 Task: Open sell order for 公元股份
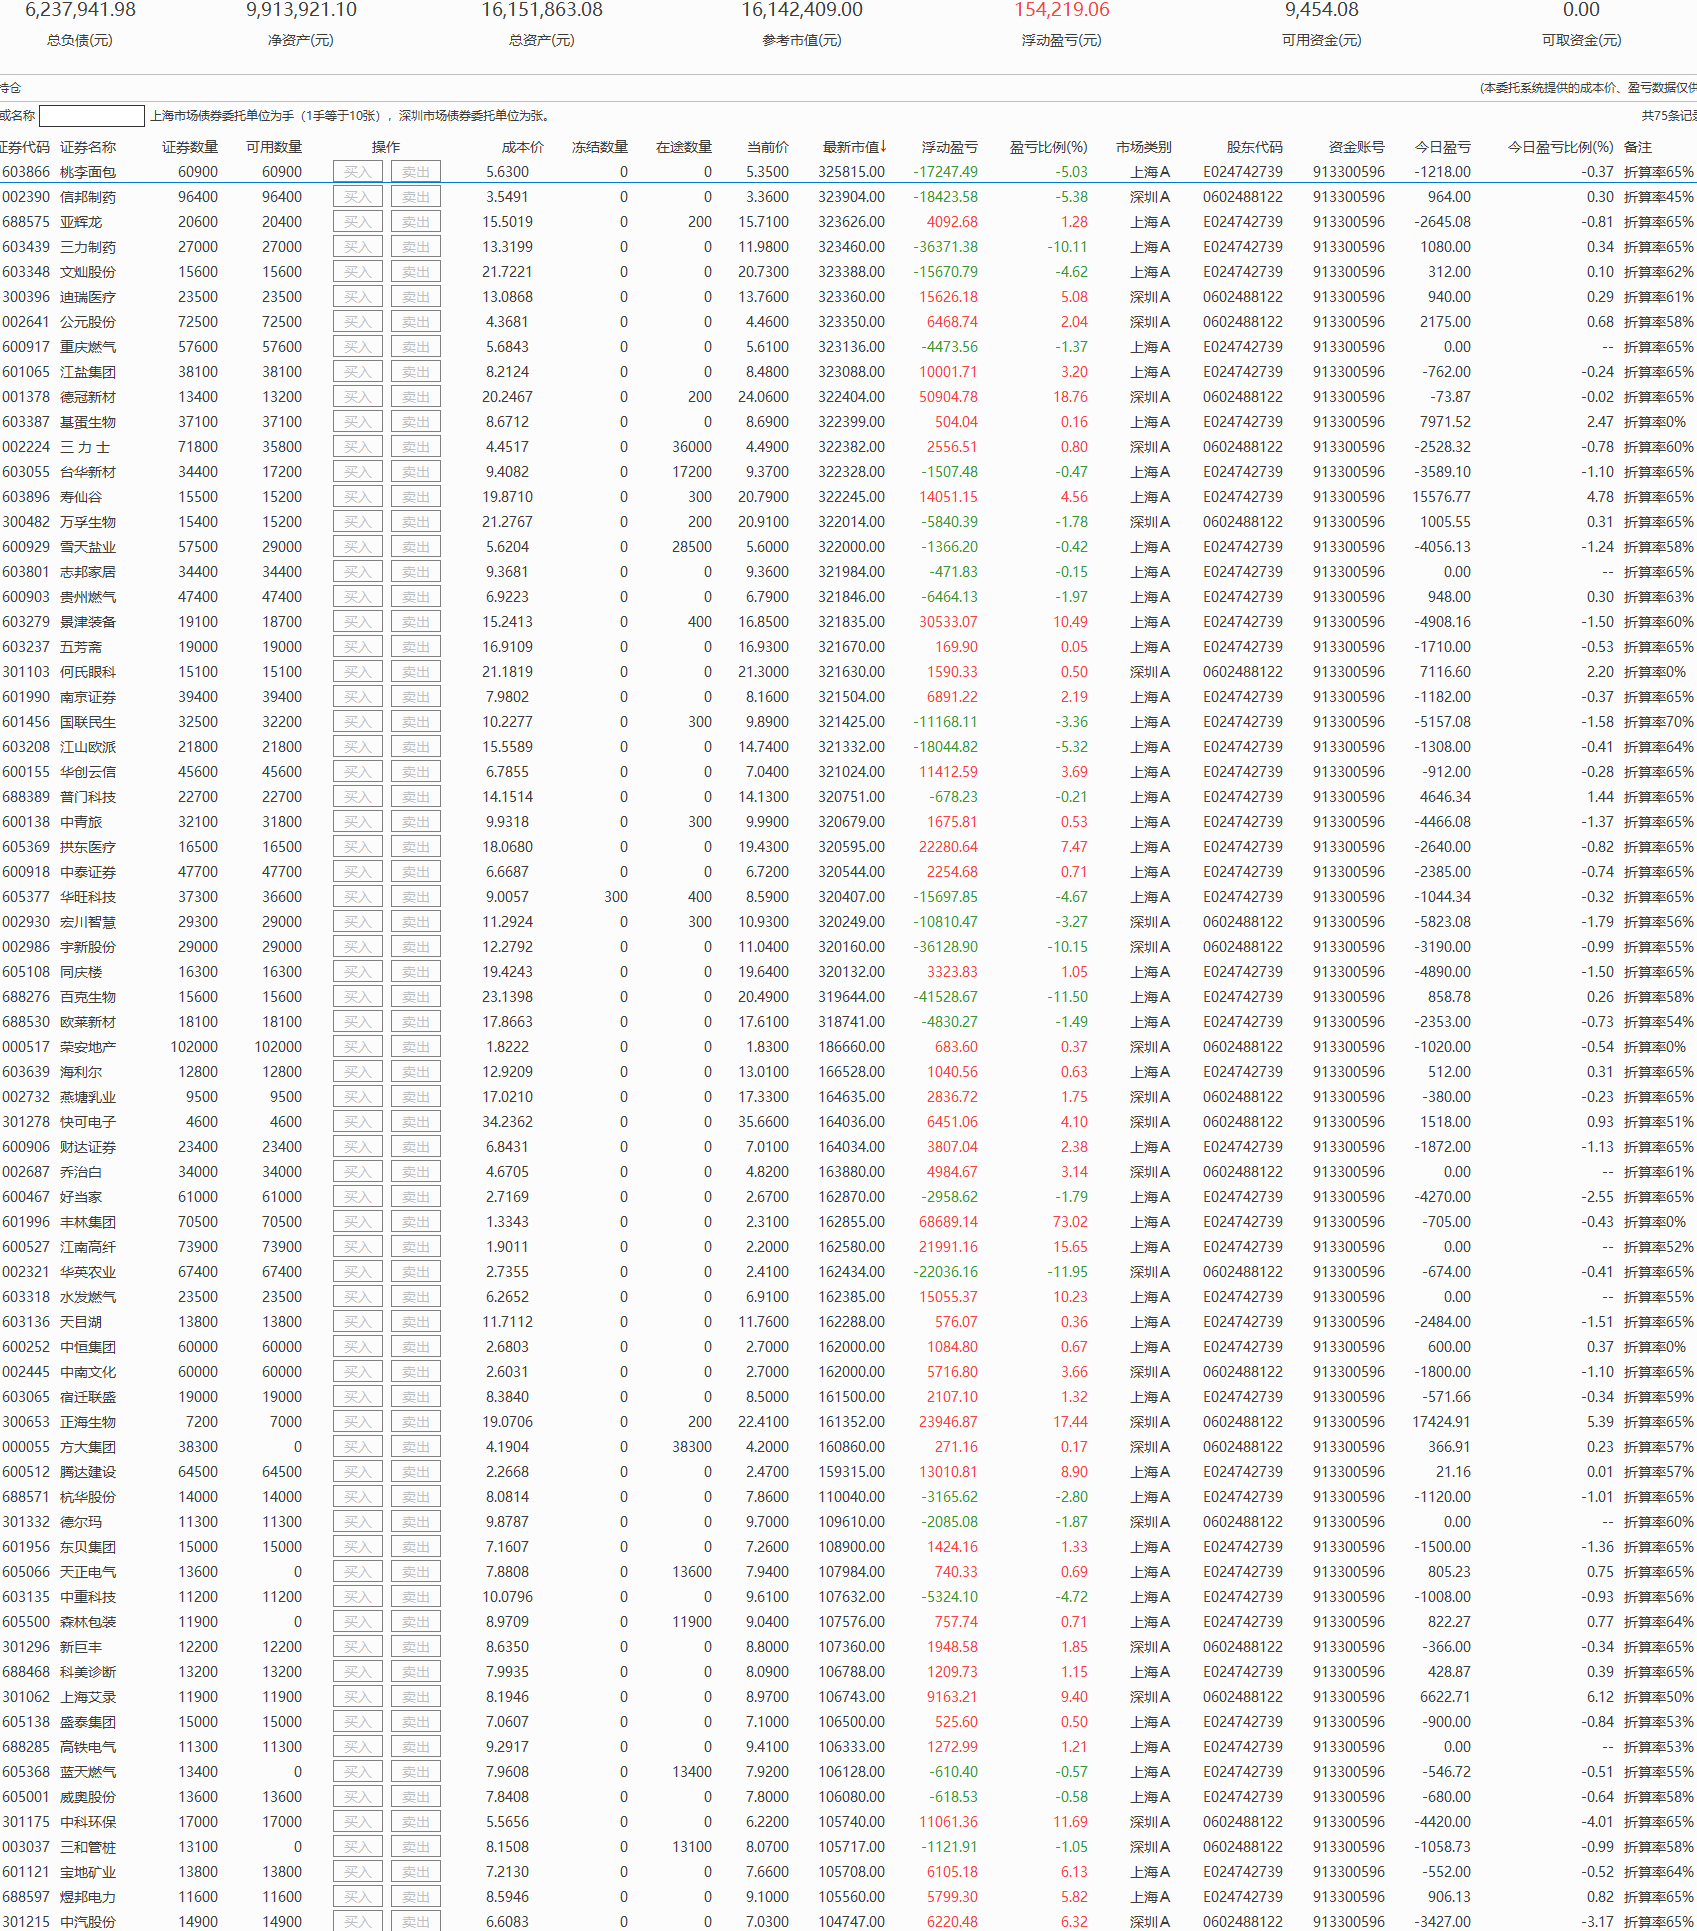(x=415, y=322)
